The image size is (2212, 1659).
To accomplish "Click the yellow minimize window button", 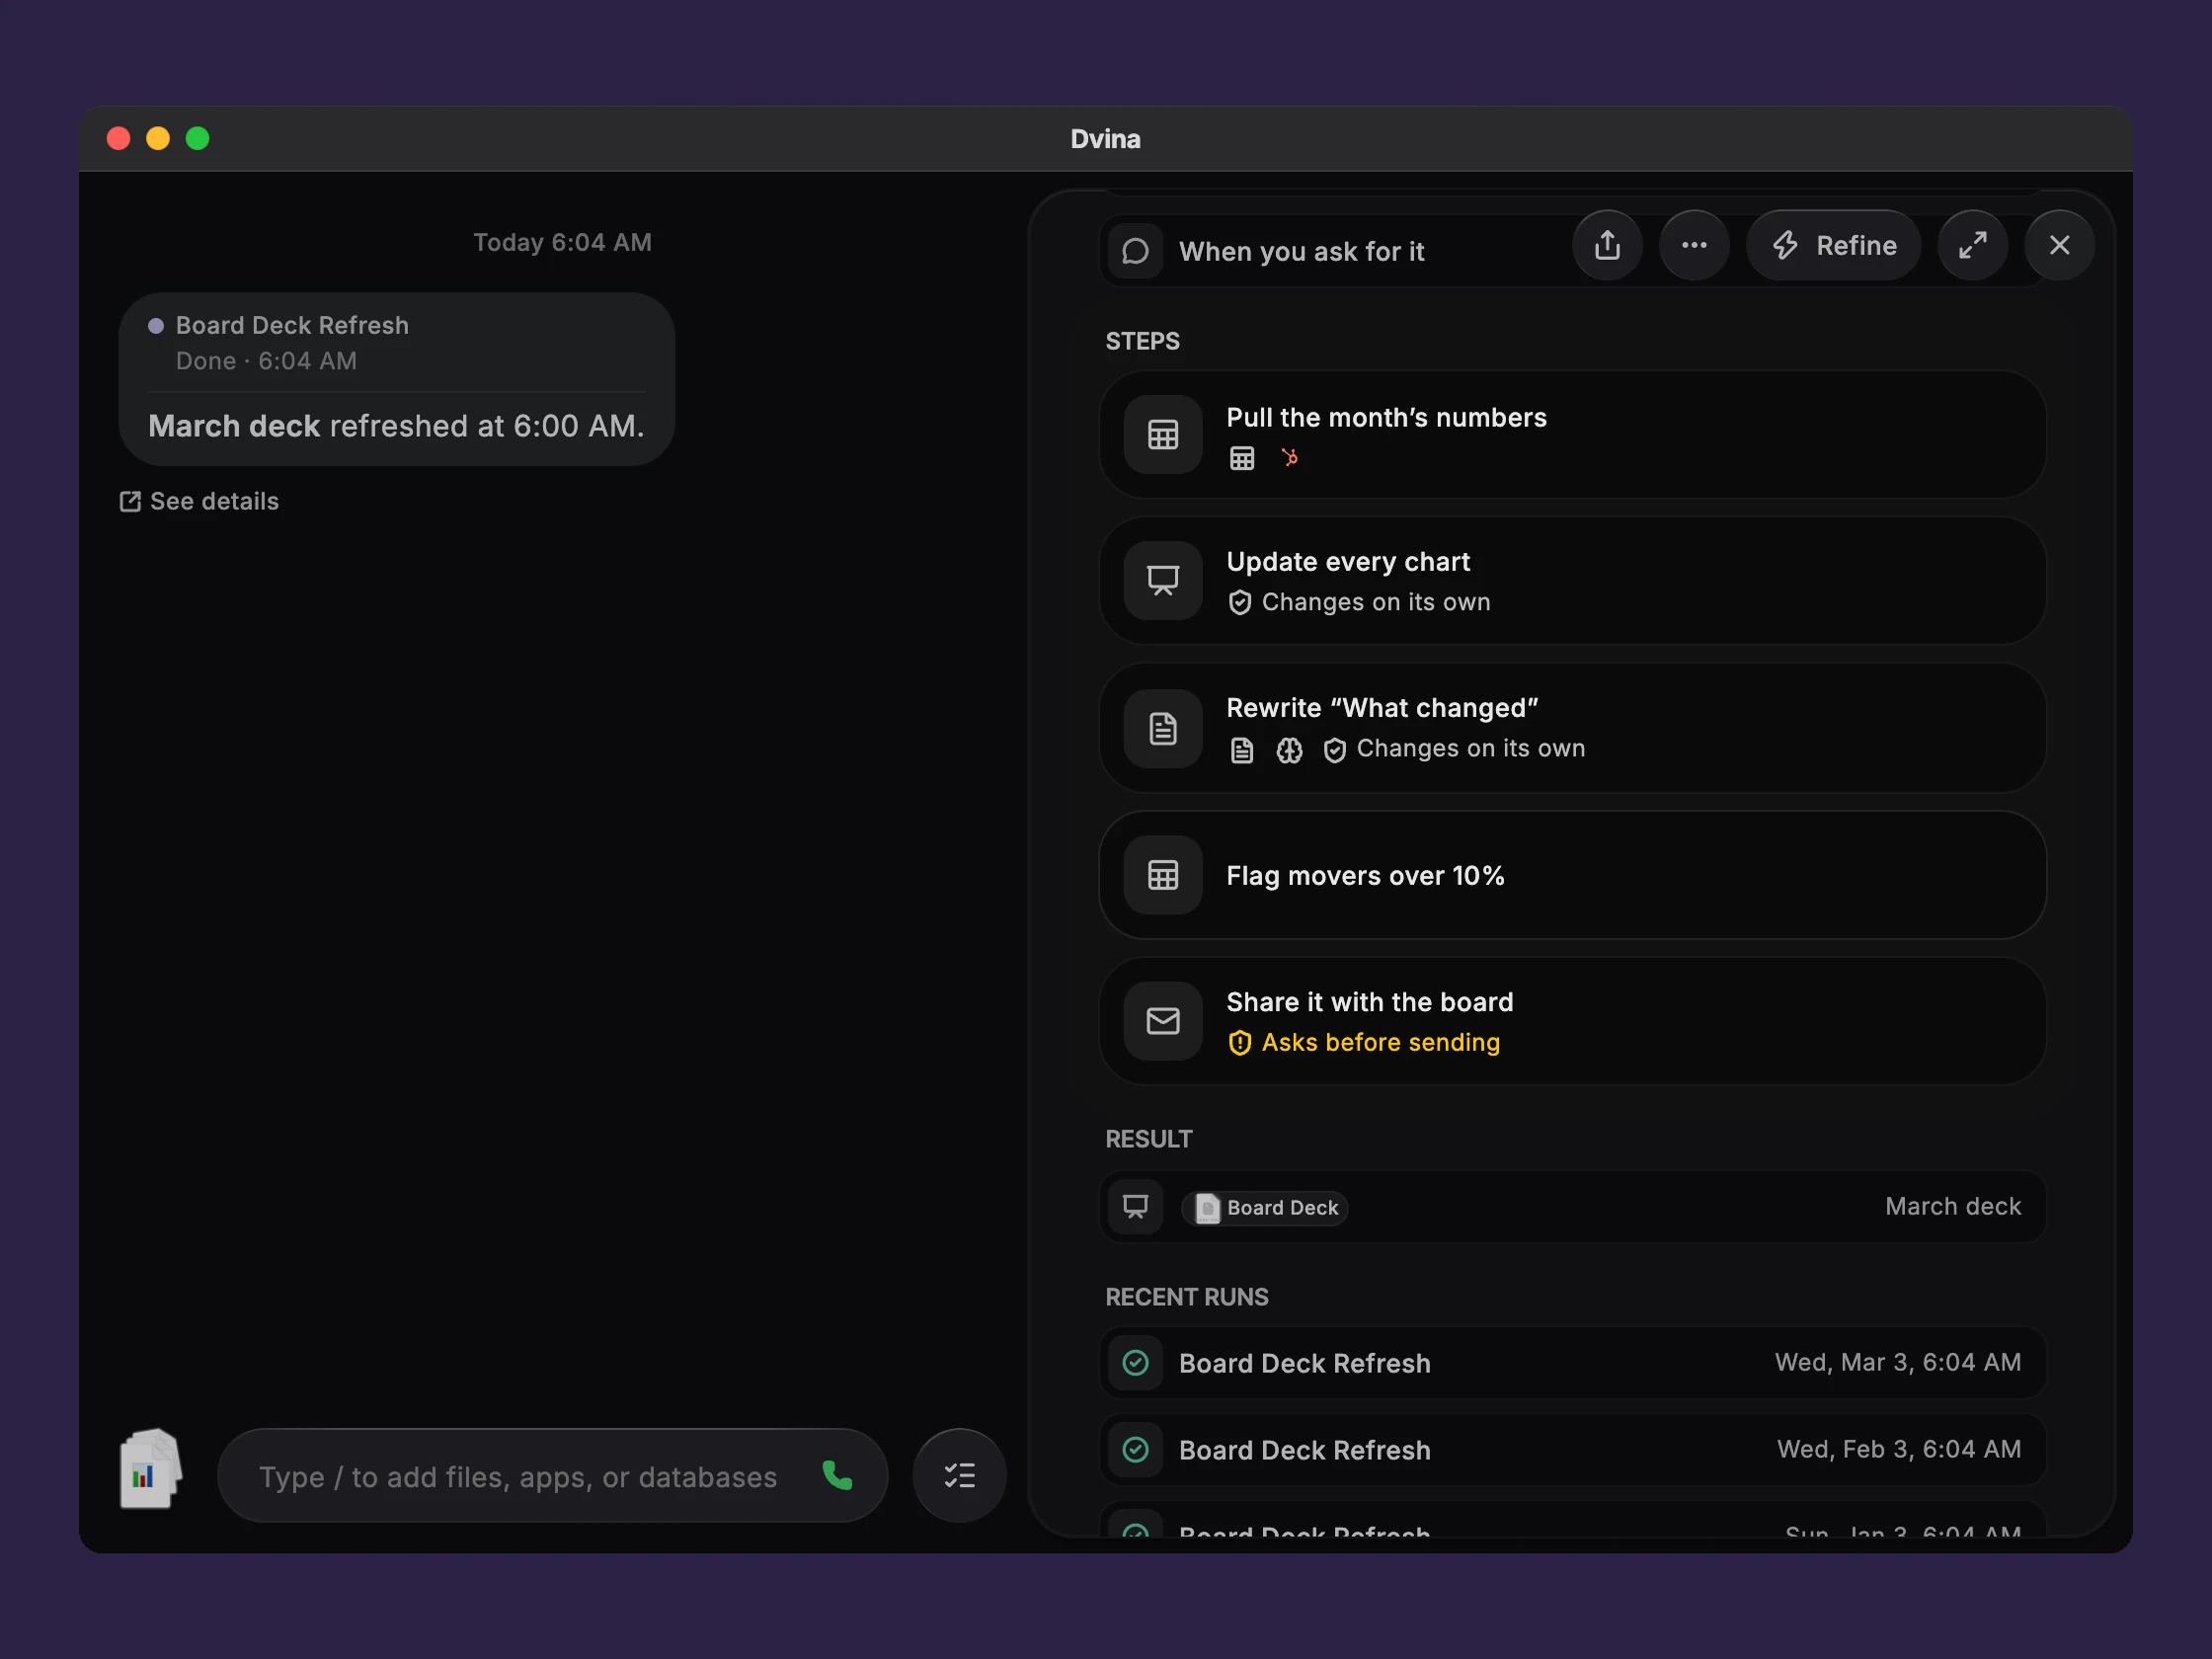I will point(158,138).
